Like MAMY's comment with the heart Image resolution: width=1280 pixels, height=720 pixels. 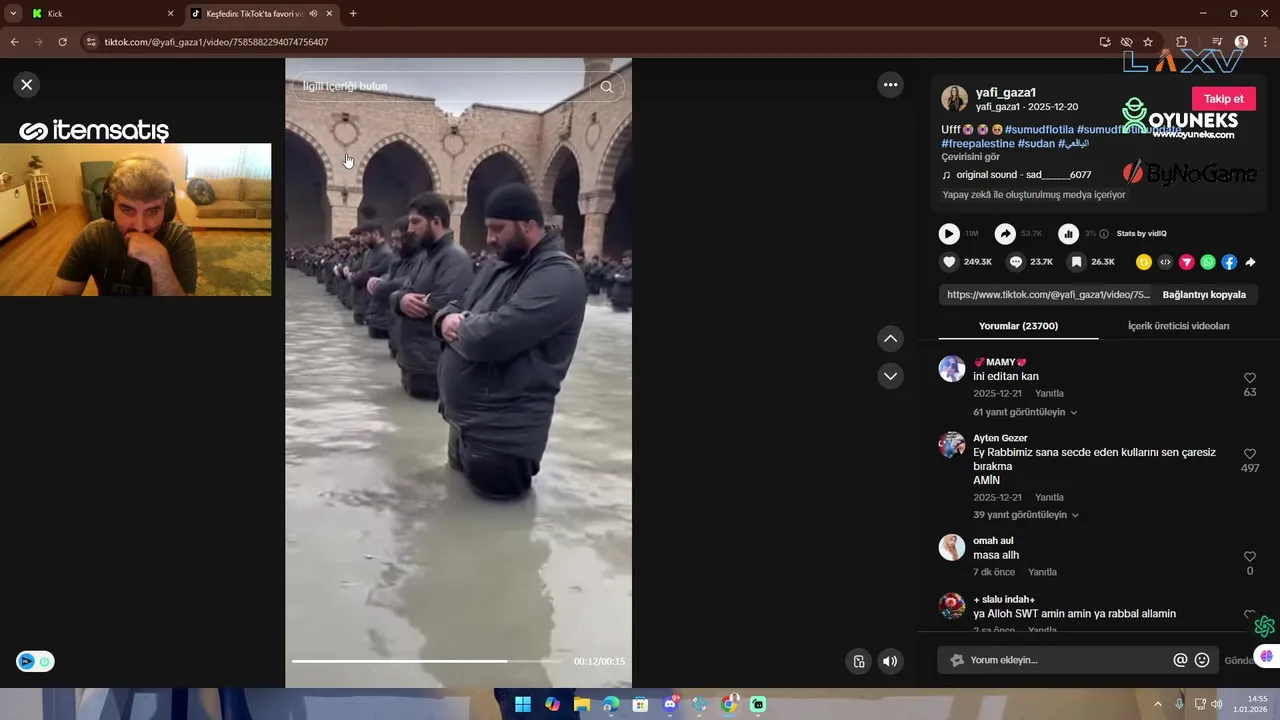coord(1250,378)
